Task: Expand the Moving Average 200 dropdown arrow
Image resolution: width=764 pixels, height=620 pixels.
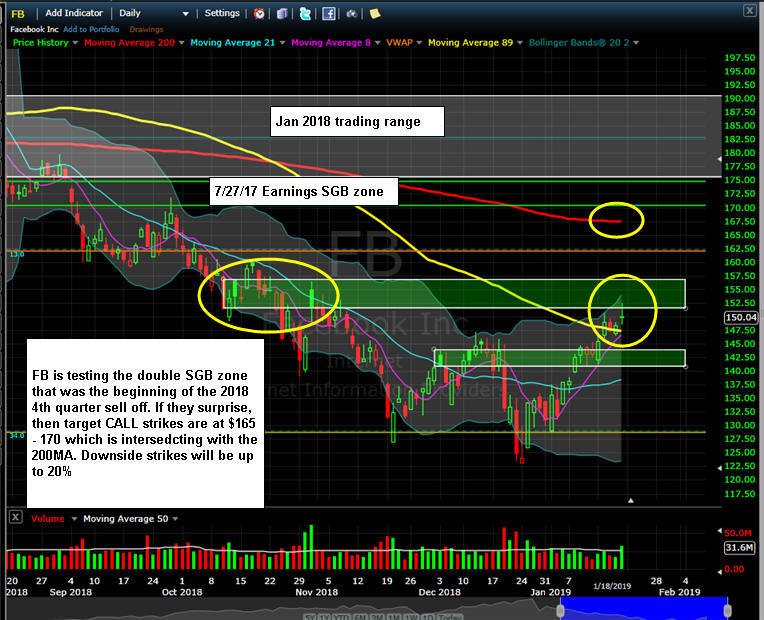Action: click(181, 43)
